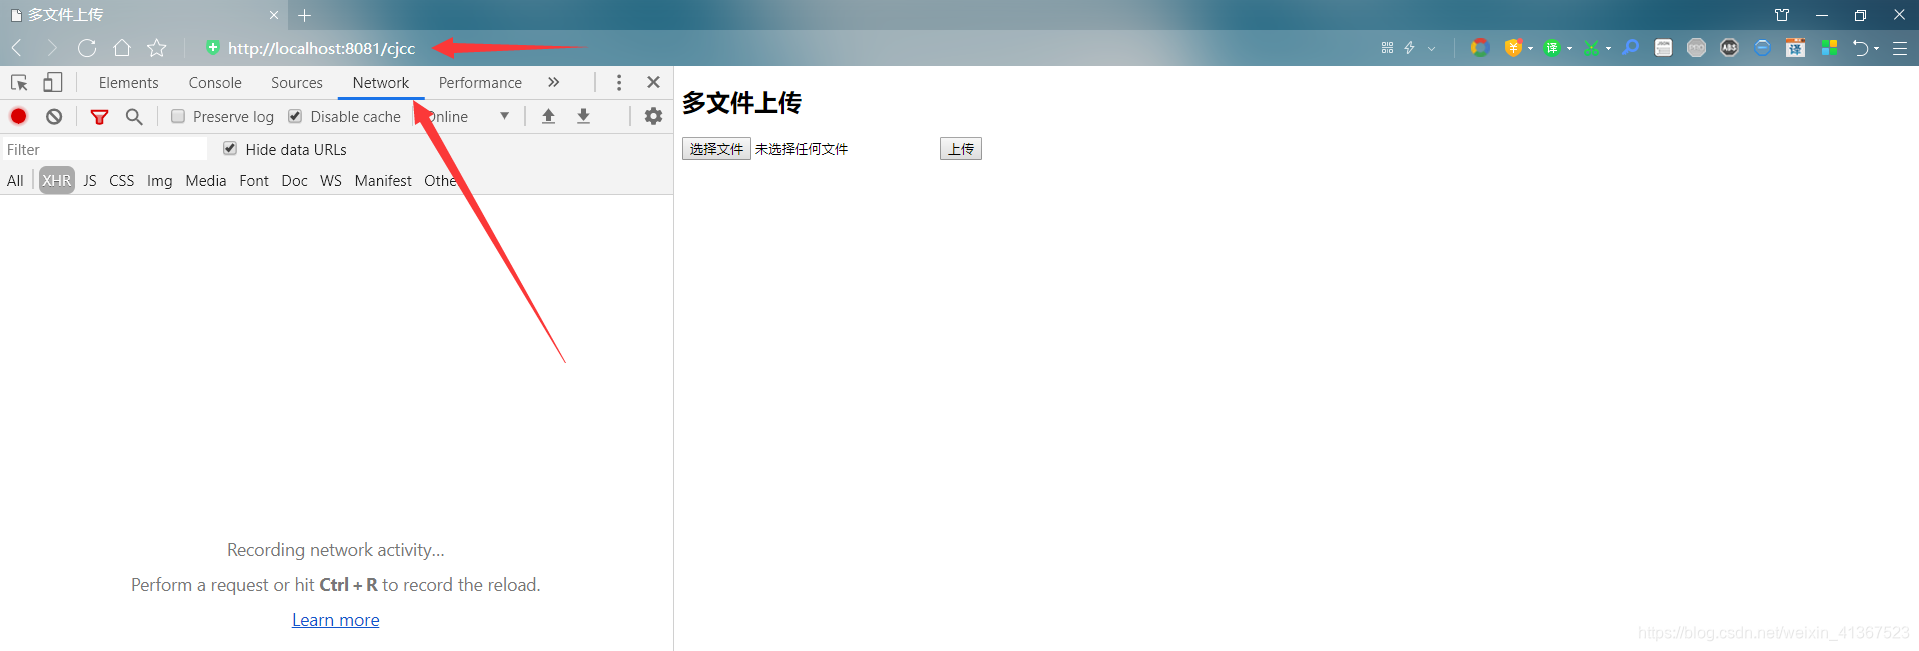Open dropdown beside the undo arrow
The height and width of the screenshot is (651, 1919).
[x=1877, y=48]
